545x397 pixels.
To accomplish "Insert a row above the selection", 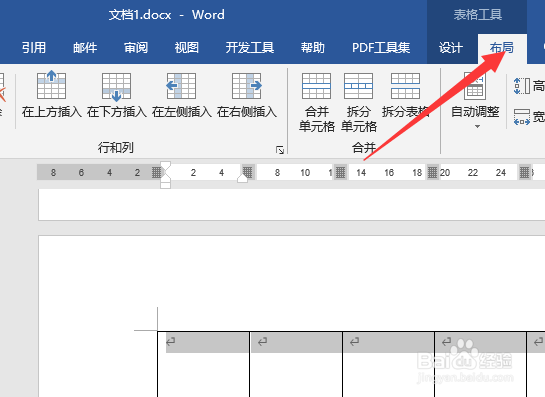I will point(51,94).
